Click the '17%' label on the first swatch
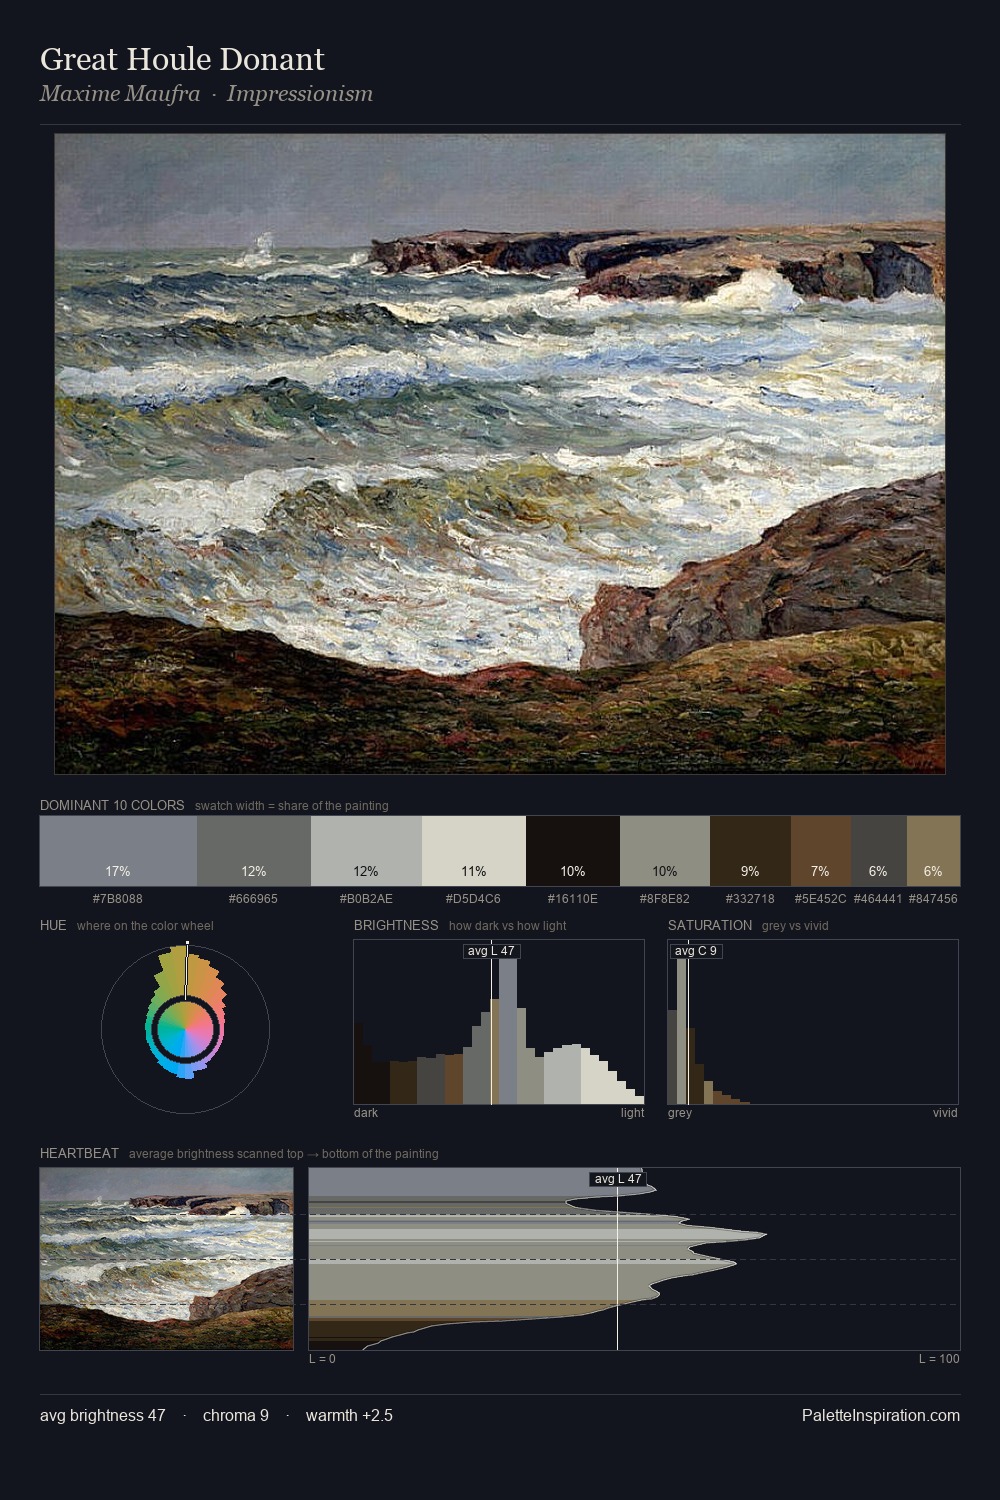 118,871
